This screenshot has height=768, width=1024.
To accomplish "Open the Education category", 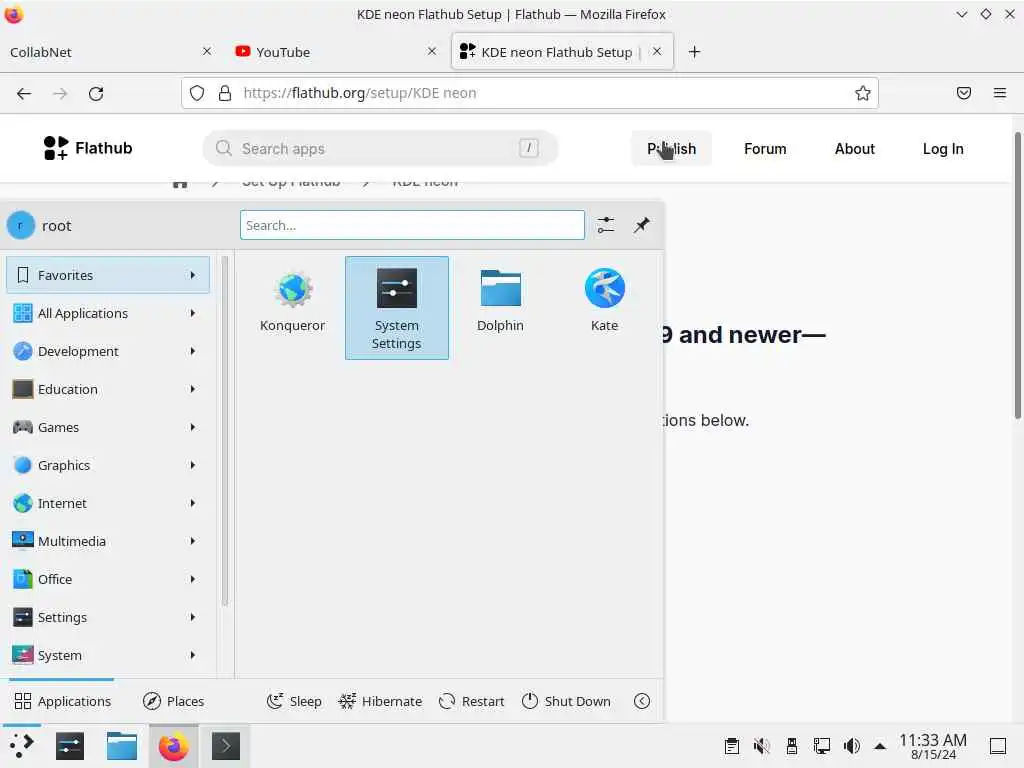I will point(108,389).
